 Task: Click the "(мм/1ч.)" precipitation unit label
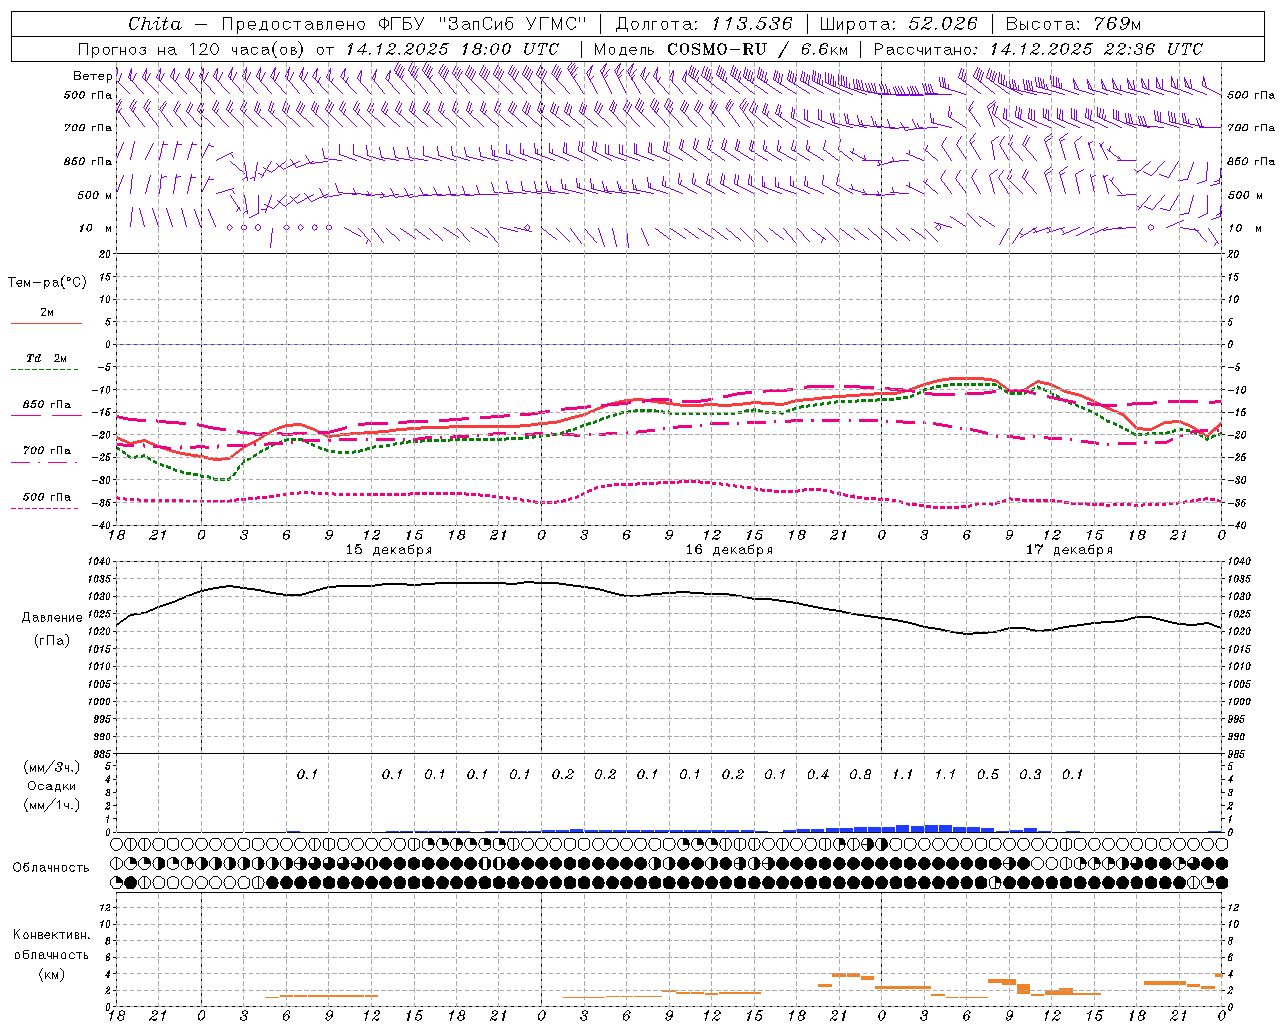click(52, 805)
